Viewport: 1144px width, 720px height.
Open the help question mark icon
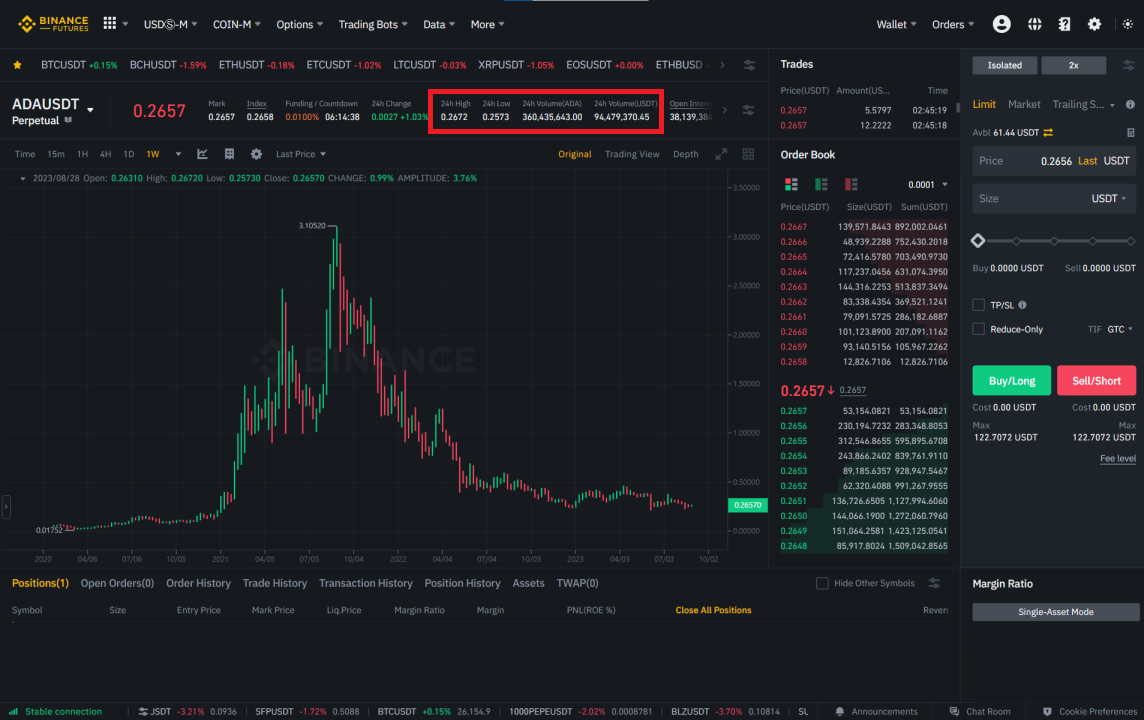click(x=1064, y=24)
